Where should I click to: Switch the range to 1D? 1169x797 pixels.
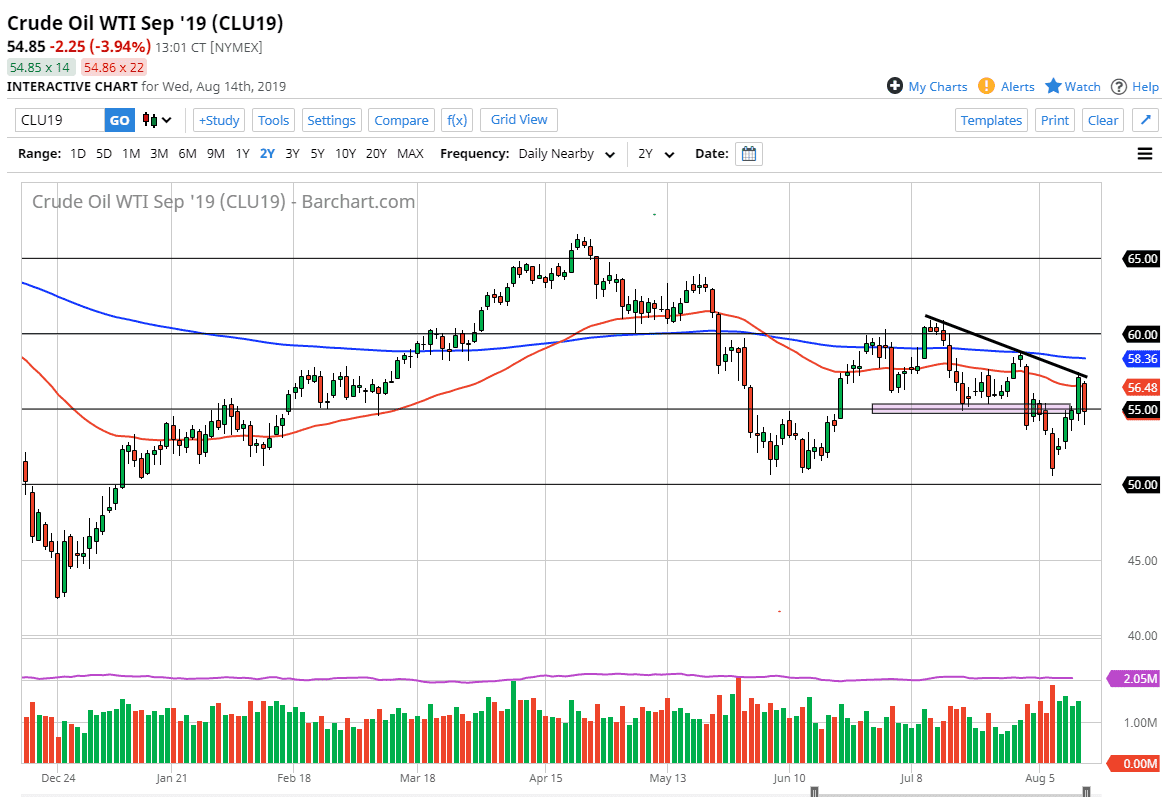pyautogui.click(x=78, y=153)
